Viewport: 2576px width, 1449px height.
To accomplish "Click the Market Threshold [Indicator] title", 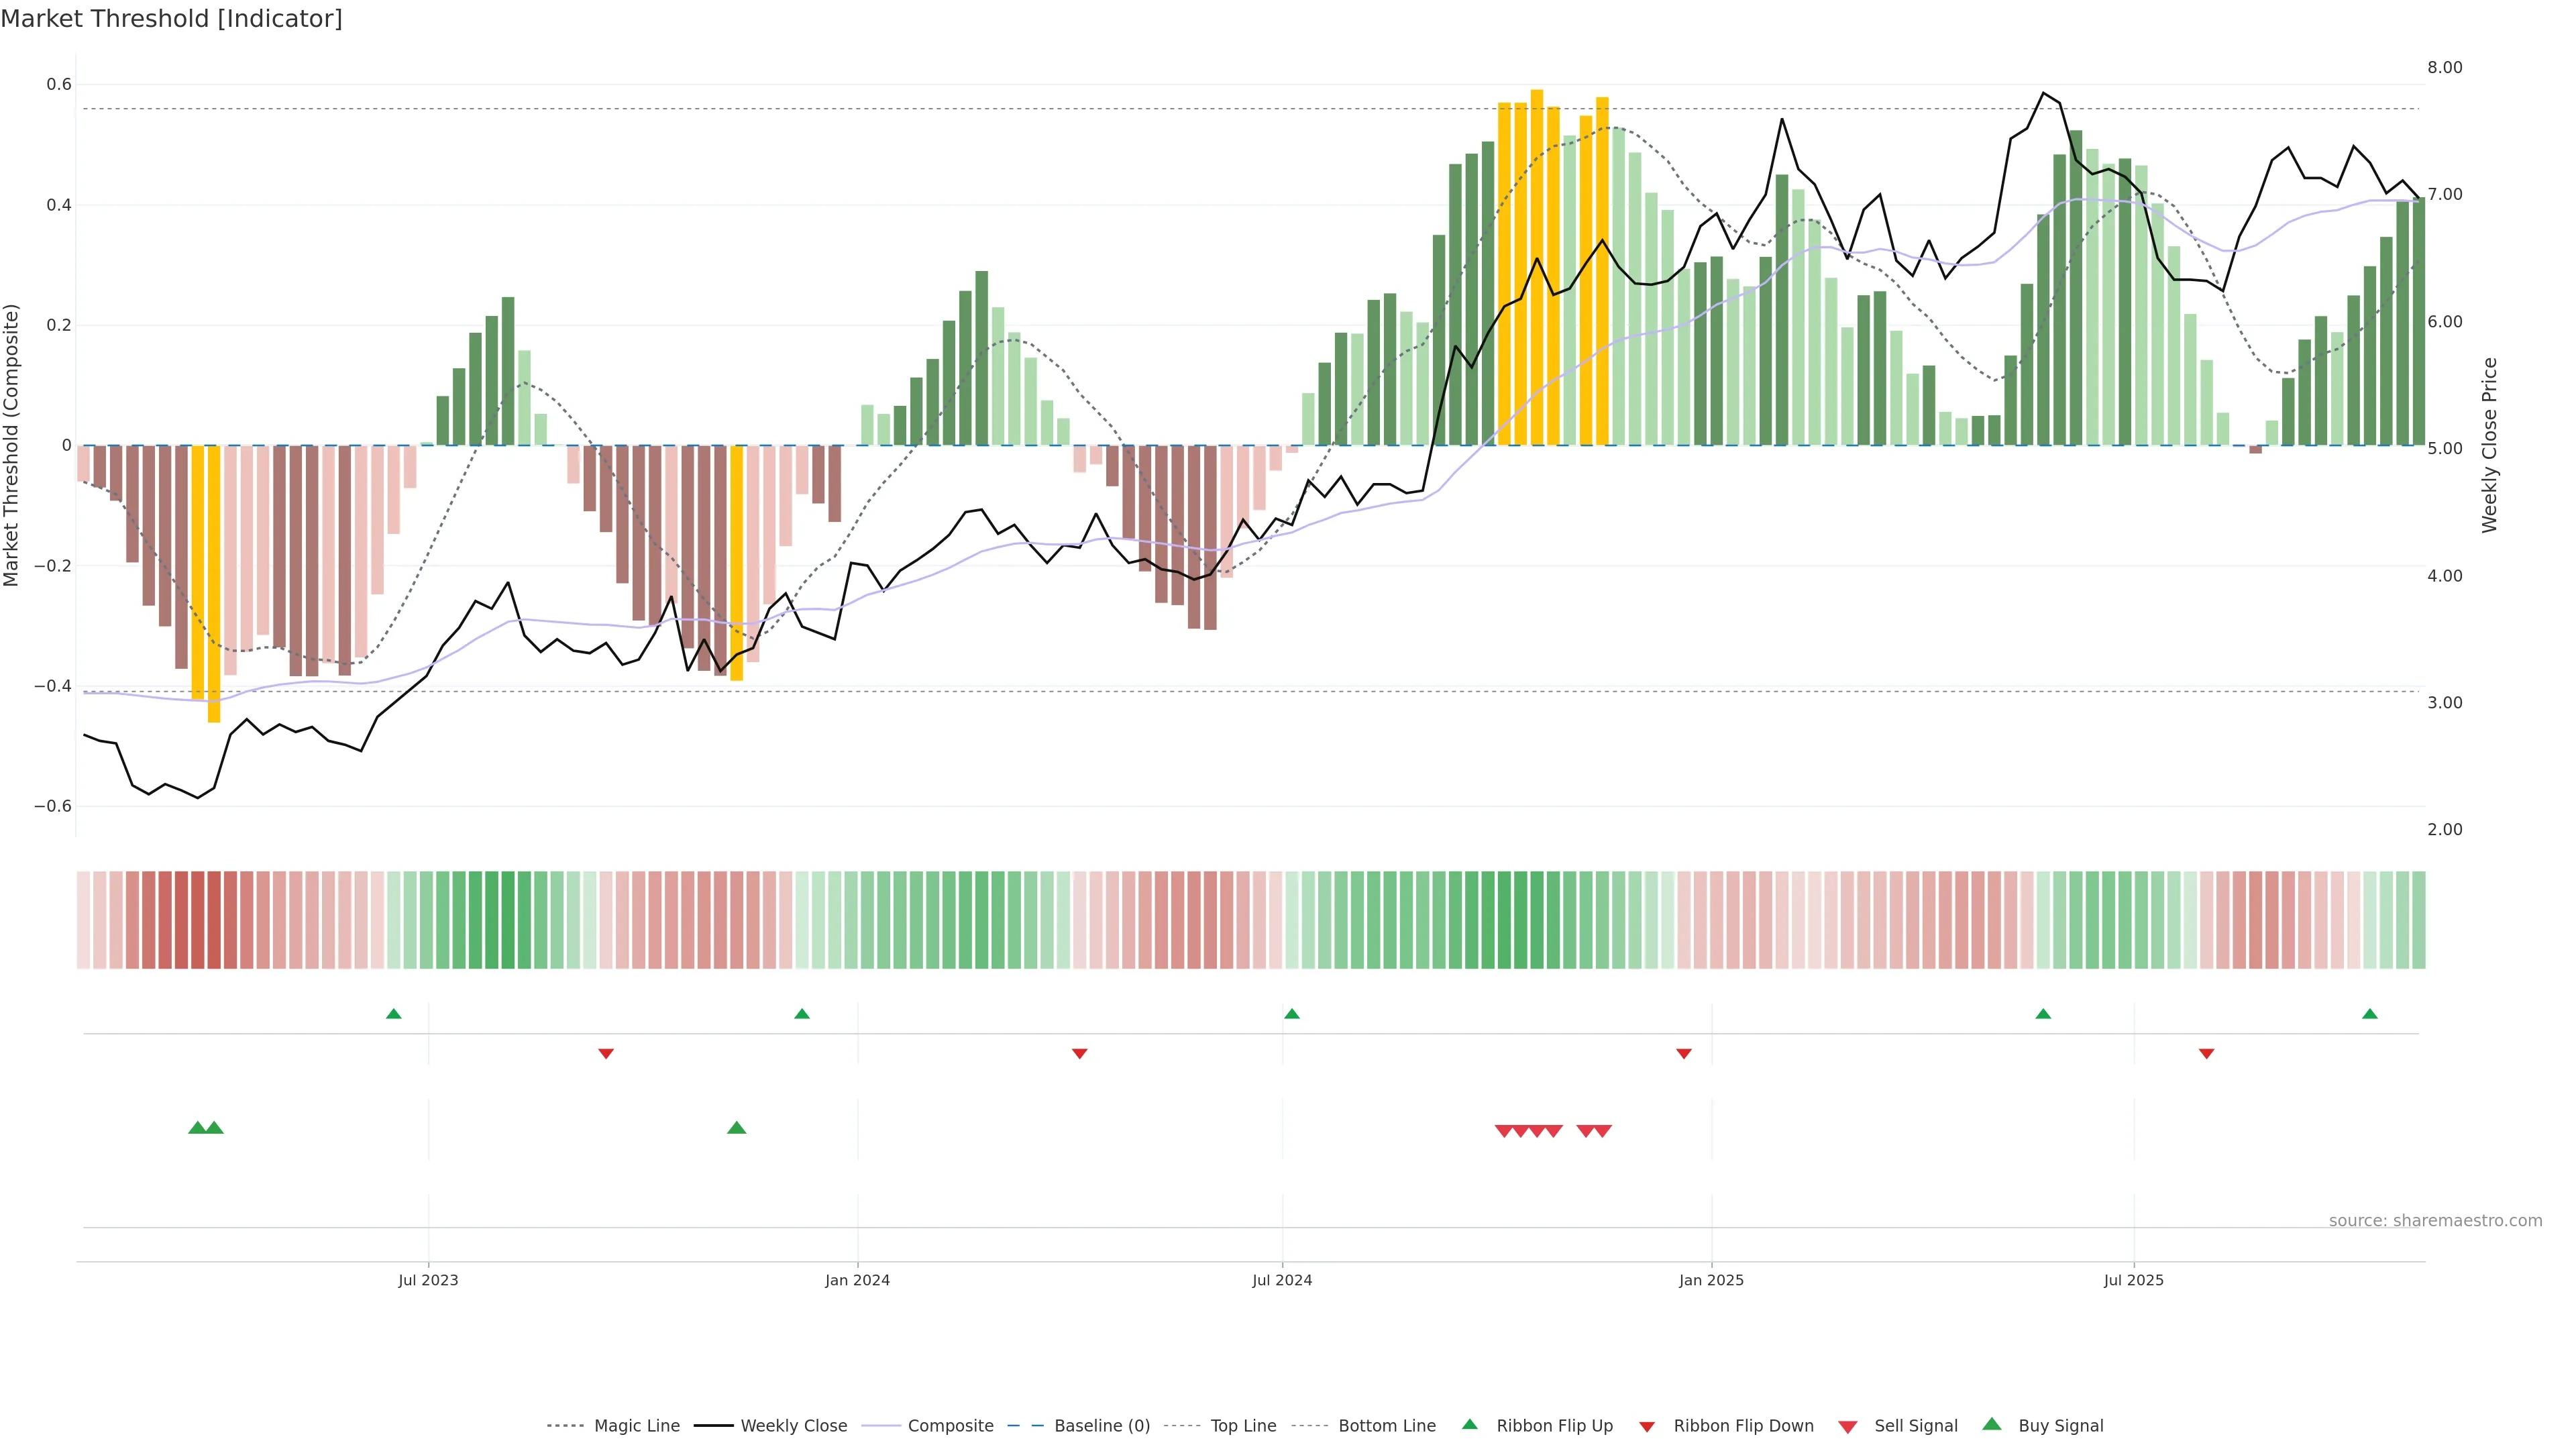I will 171,19.
